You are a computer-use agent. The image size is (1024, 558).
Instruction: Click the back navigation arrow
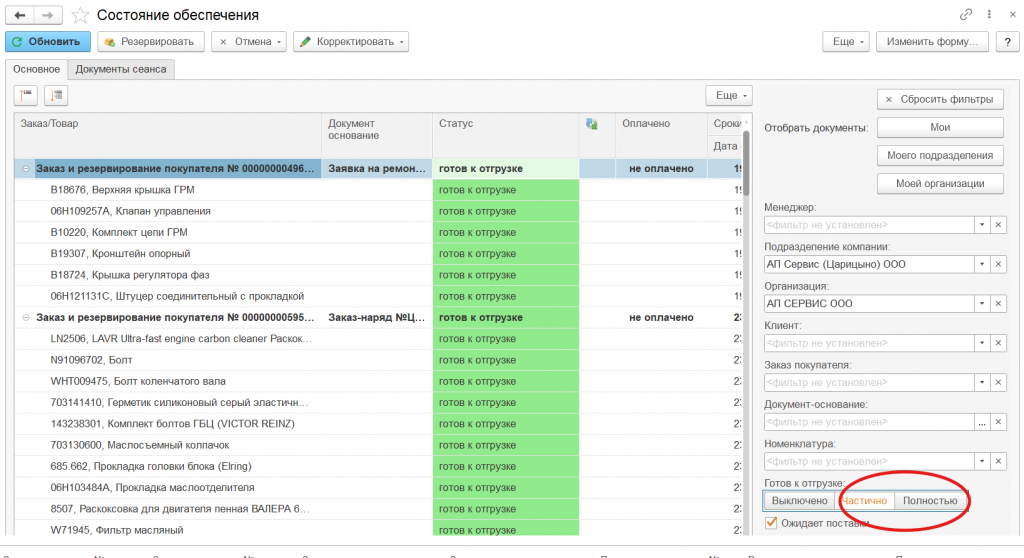20,15
